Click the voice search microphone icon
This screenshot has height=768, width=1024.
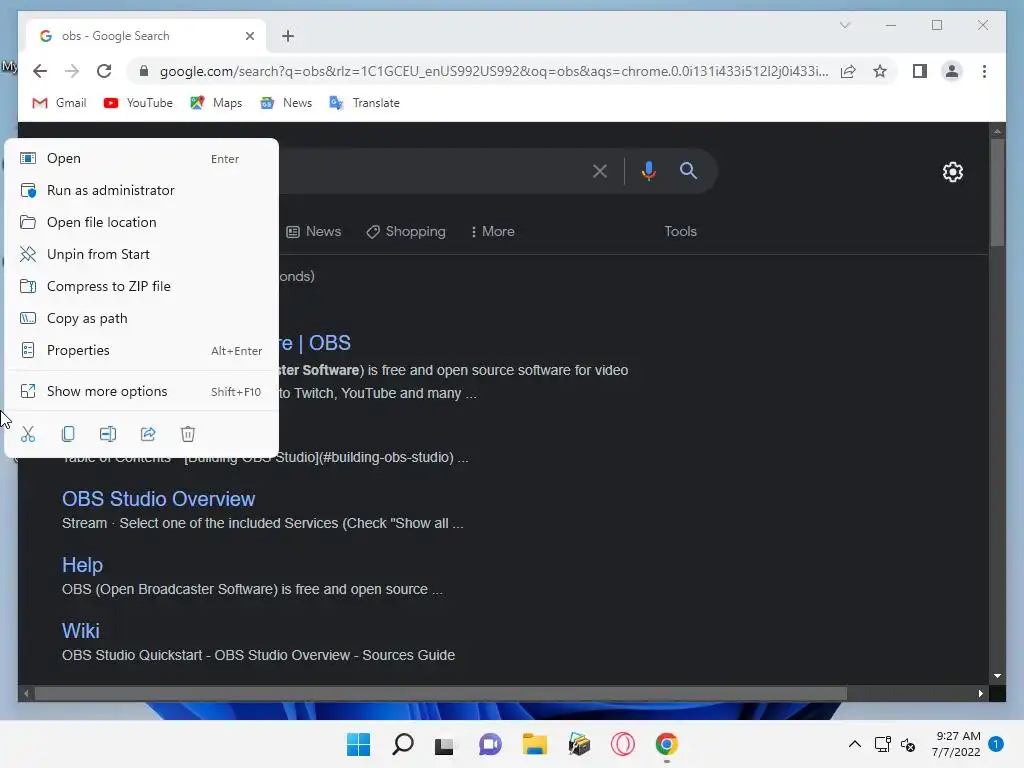point(648,171)
